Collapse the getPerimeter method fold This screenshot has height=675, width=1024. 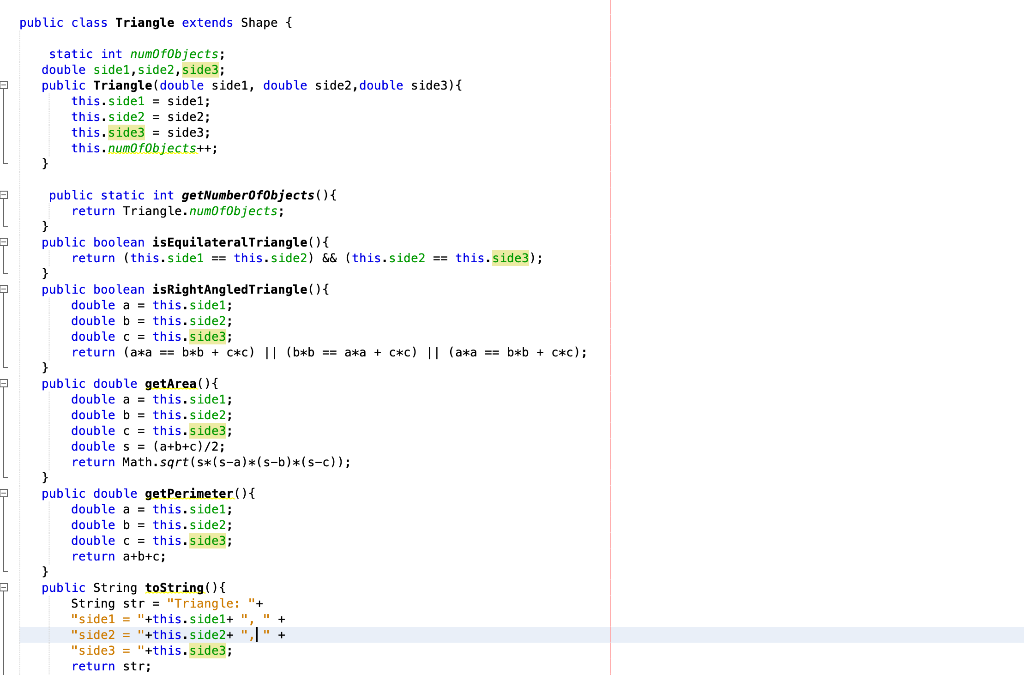pos(4,493)
